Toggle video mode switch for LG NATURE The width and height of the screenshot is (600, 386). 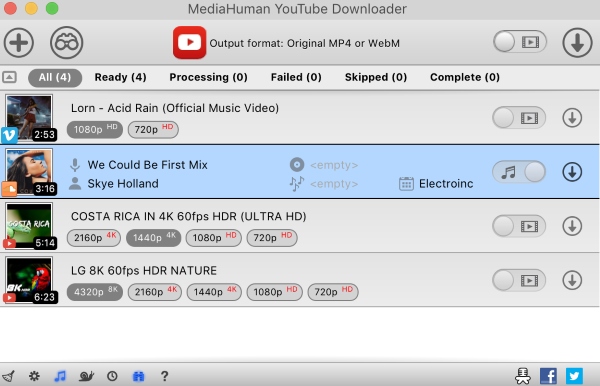(519, 280)
